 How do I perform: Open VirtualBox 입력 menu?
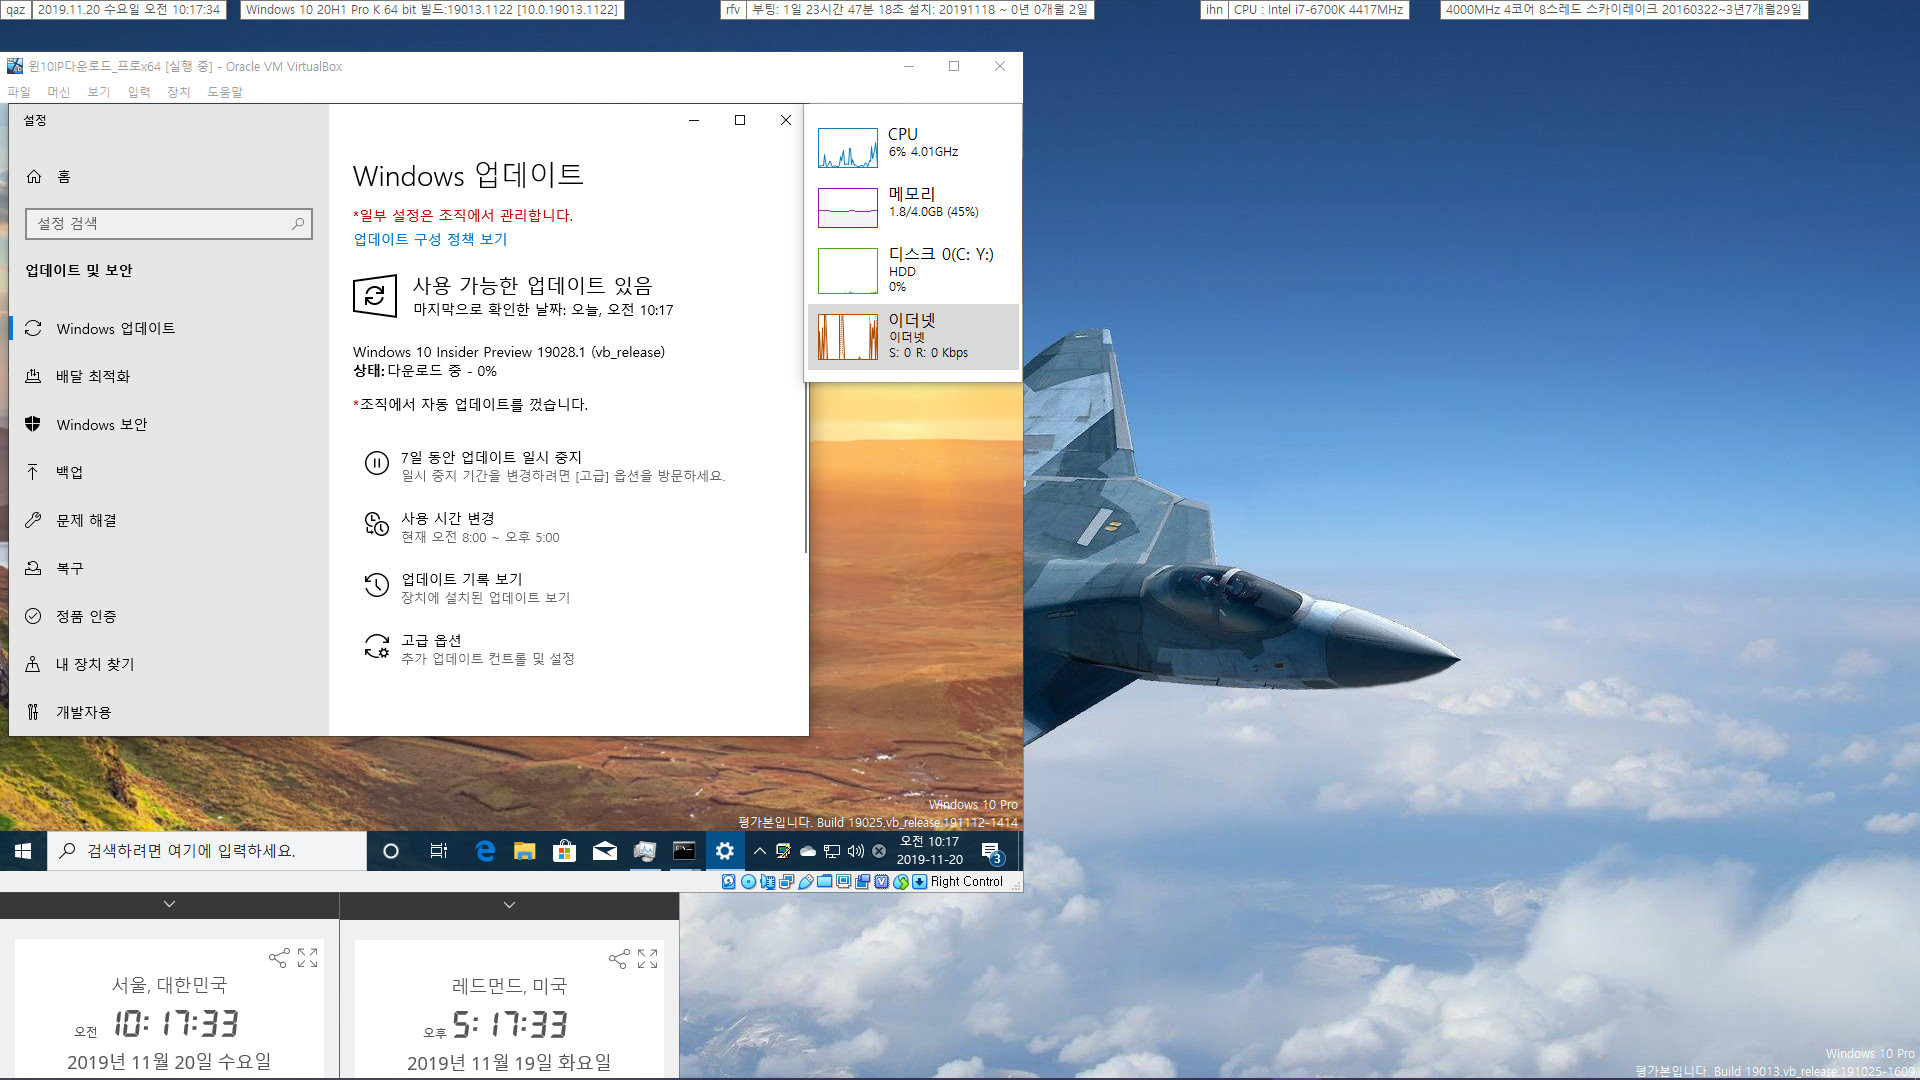pyautogui.click(x=139, y=92)
